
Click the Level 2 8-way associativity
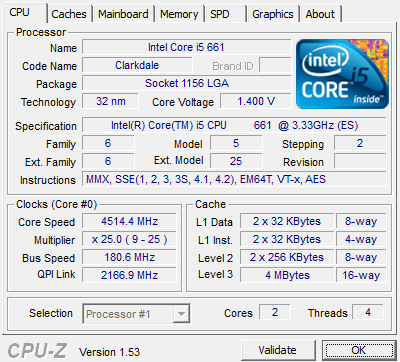361,257
